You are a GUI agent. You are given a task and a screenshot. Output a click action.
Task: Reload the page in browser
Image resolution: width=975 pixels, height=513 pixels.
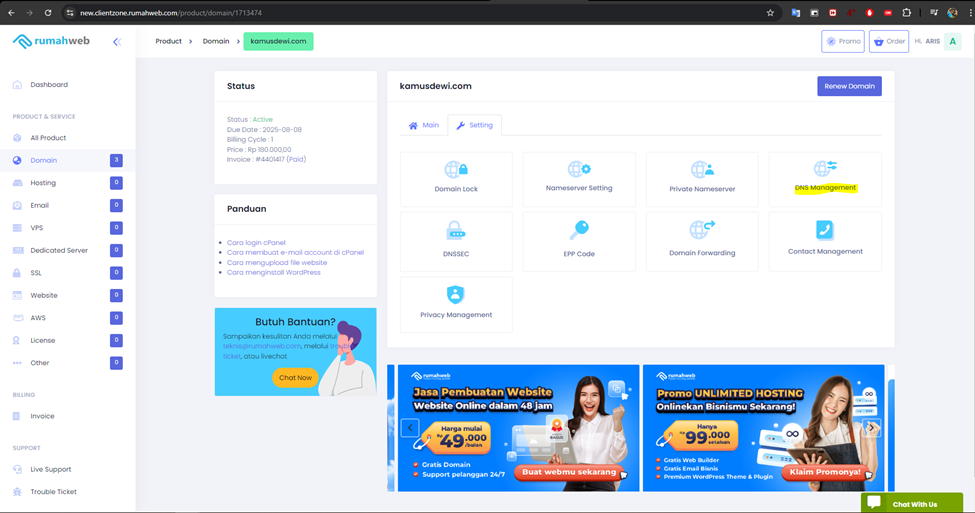(48, 12)
